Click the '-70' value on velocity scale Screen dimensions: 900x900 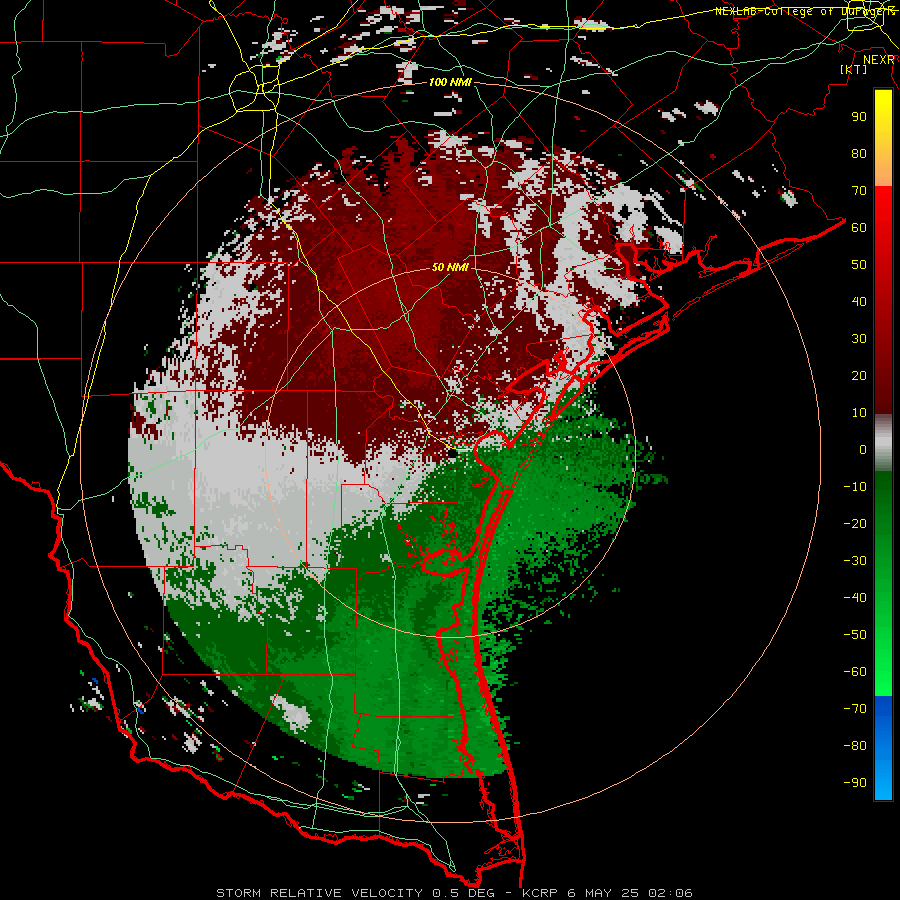coord(855,709)
